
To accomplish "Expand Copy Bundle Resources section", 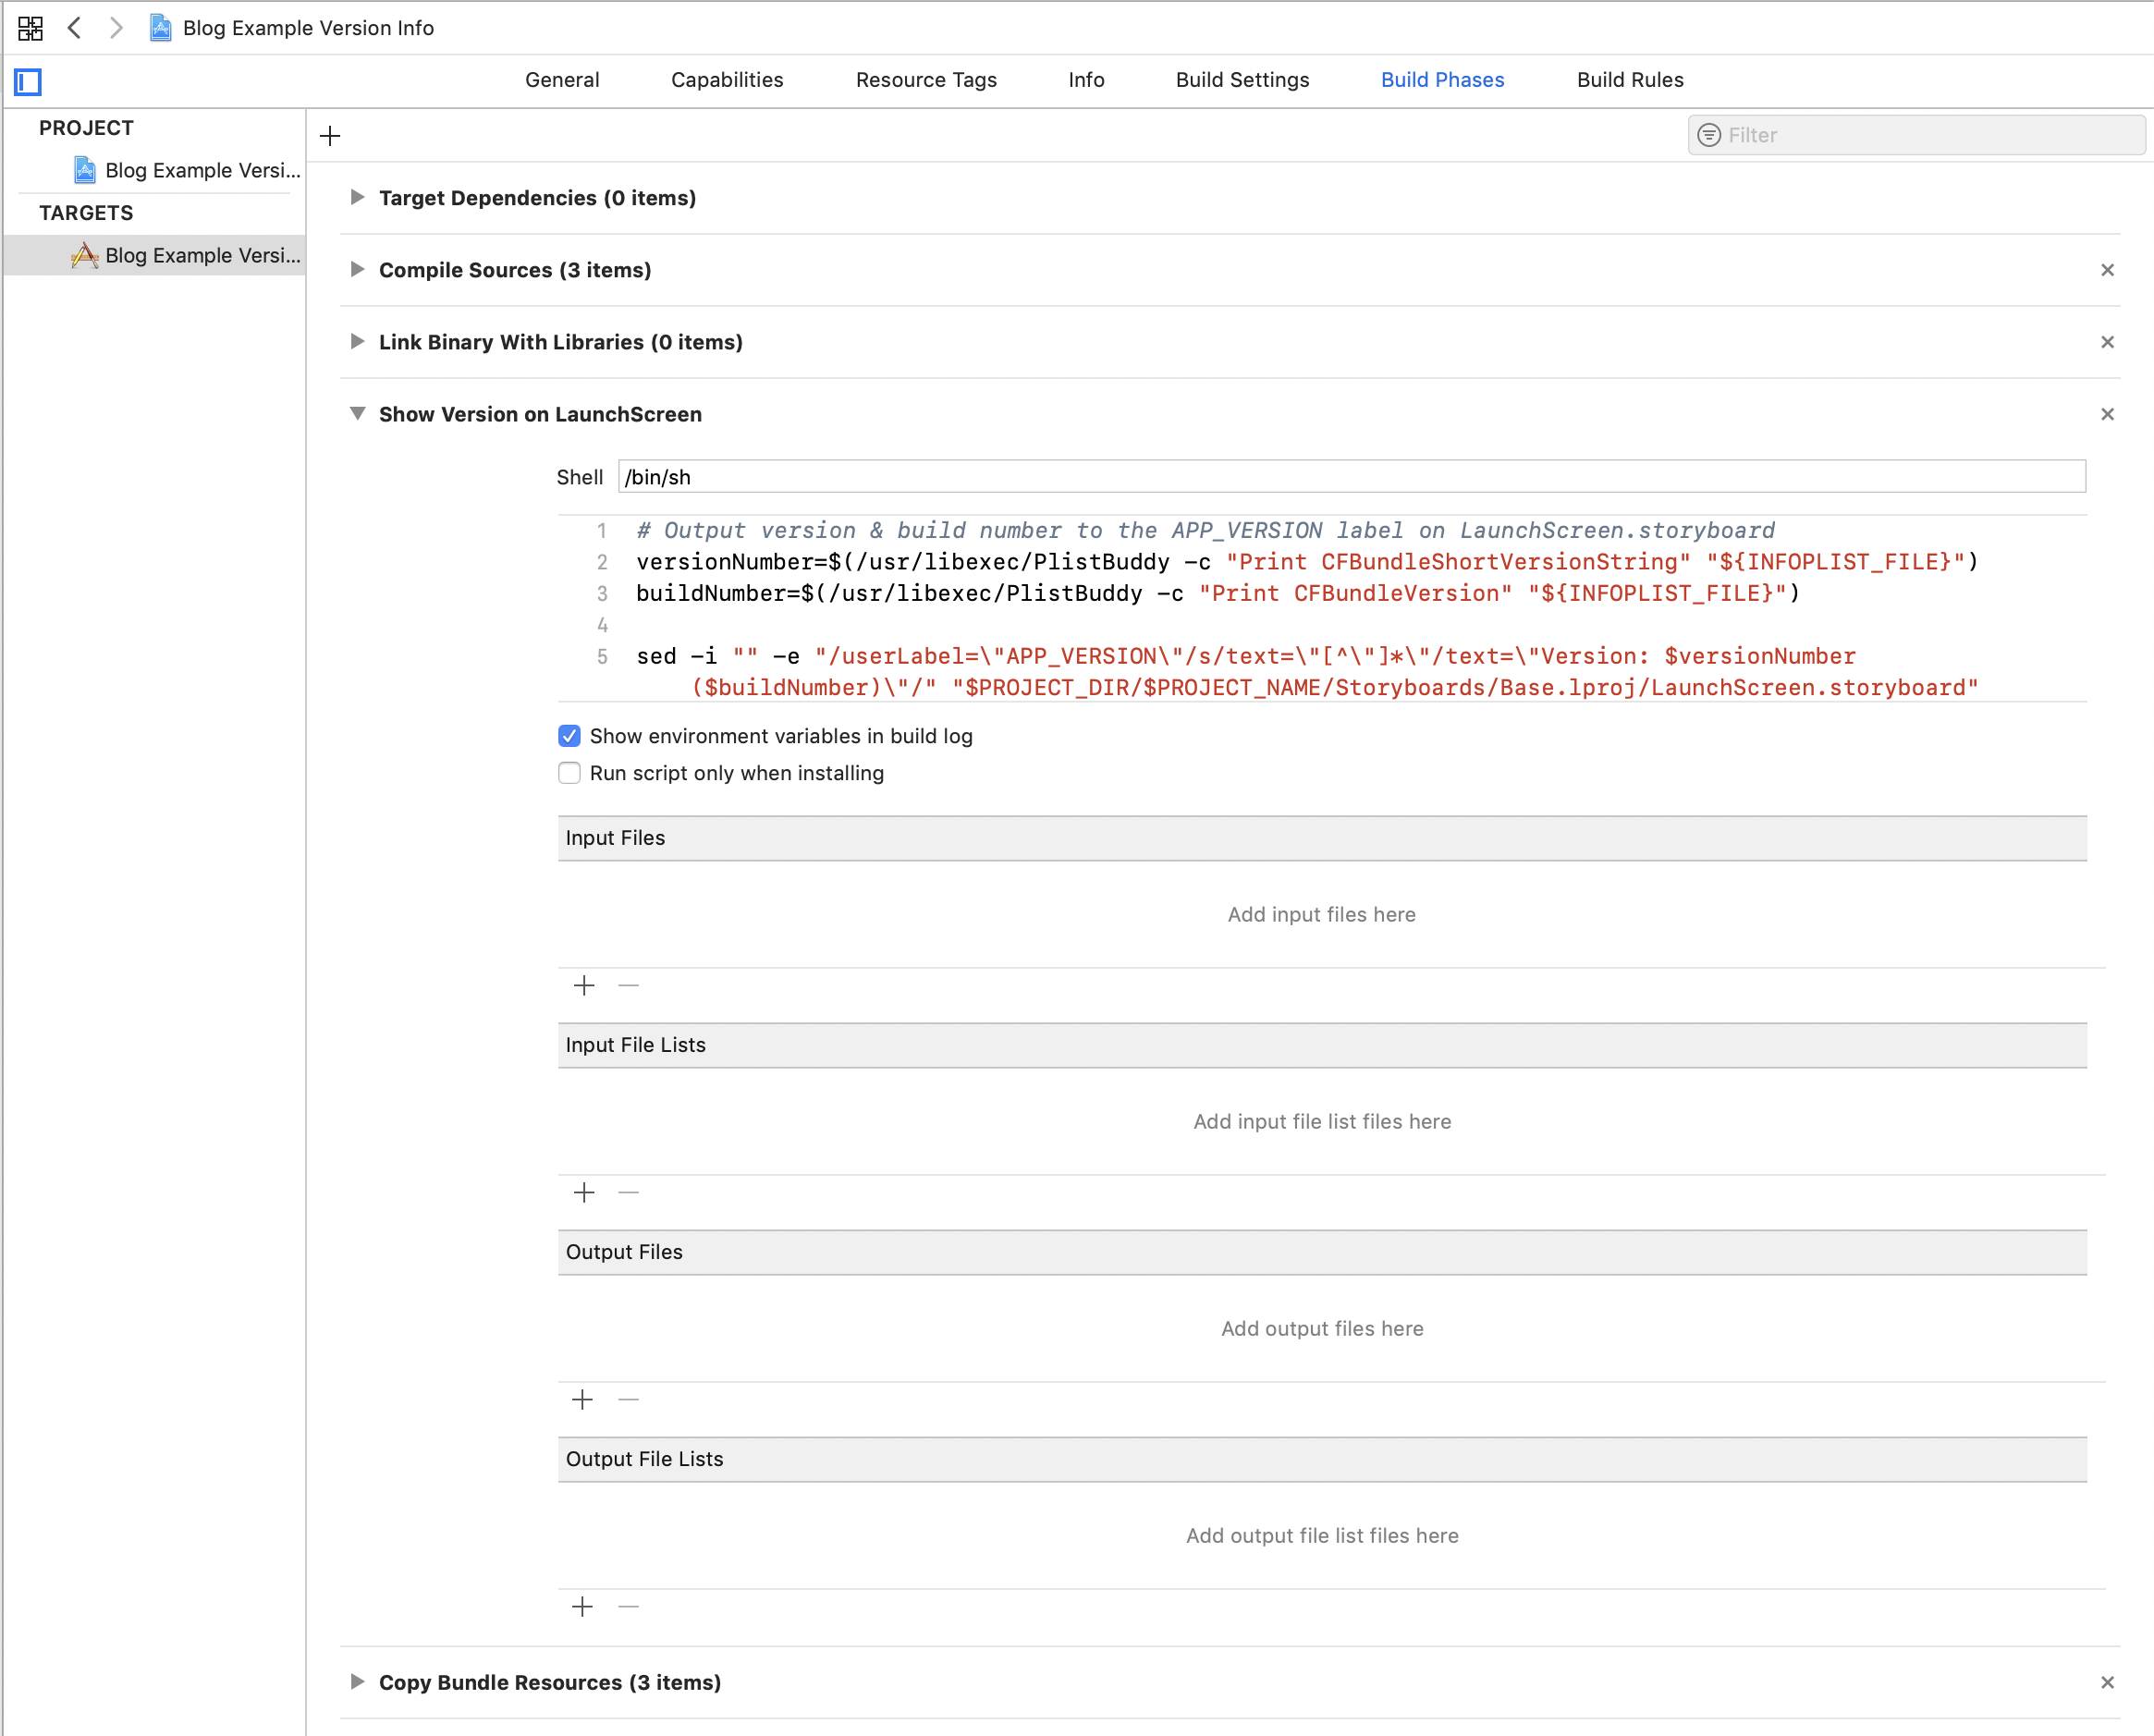I will pyautogui.click(x=357, y=1682).
